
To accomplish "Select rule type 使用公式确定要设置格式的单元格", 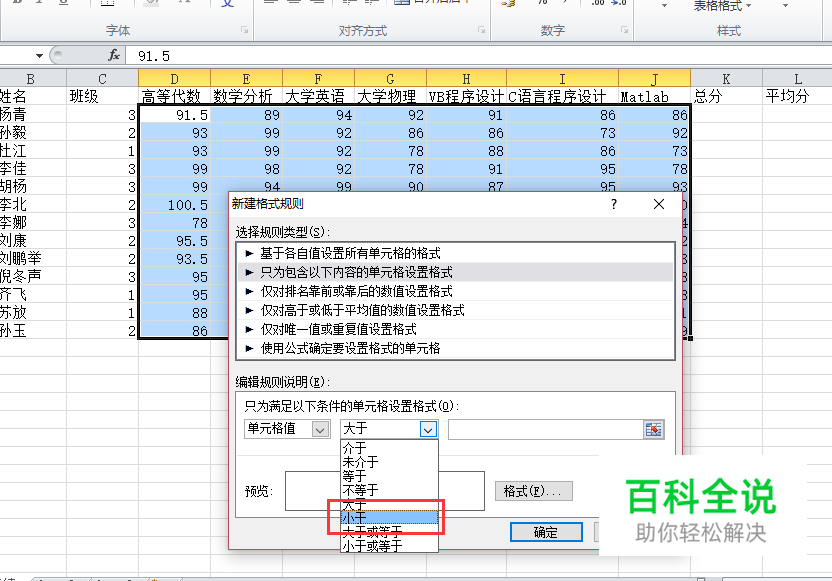I will tap(455, 349).
